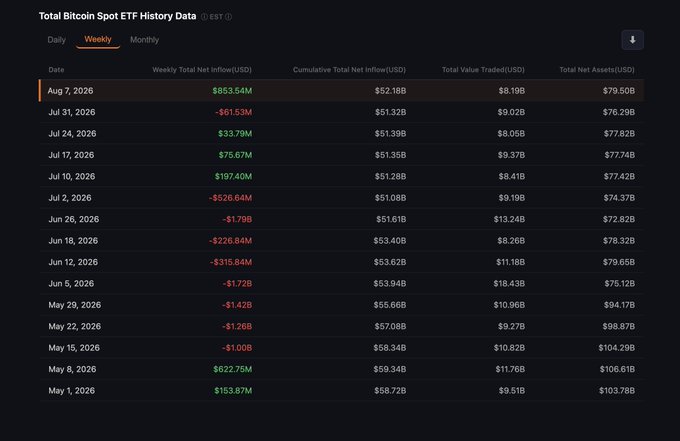
Task: Switch to the Monthly tab
Action: [144, 40]
